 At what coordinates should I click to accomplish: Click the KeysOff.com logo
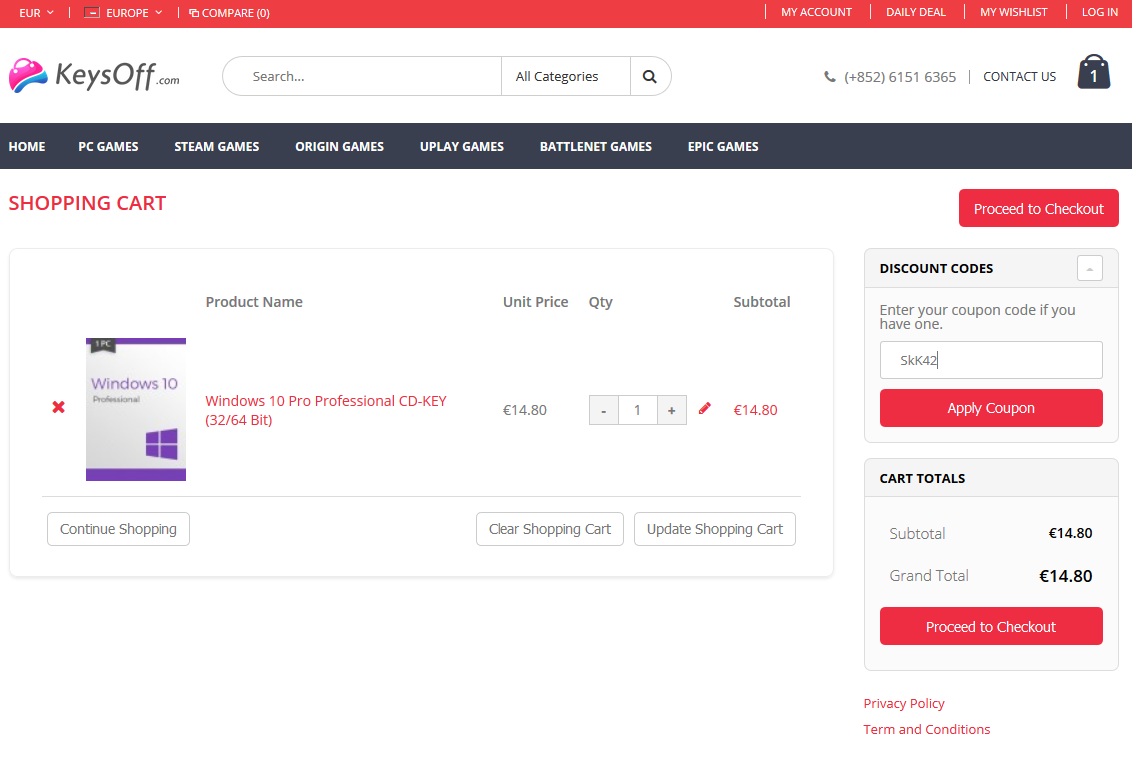(x=95, y=75)
